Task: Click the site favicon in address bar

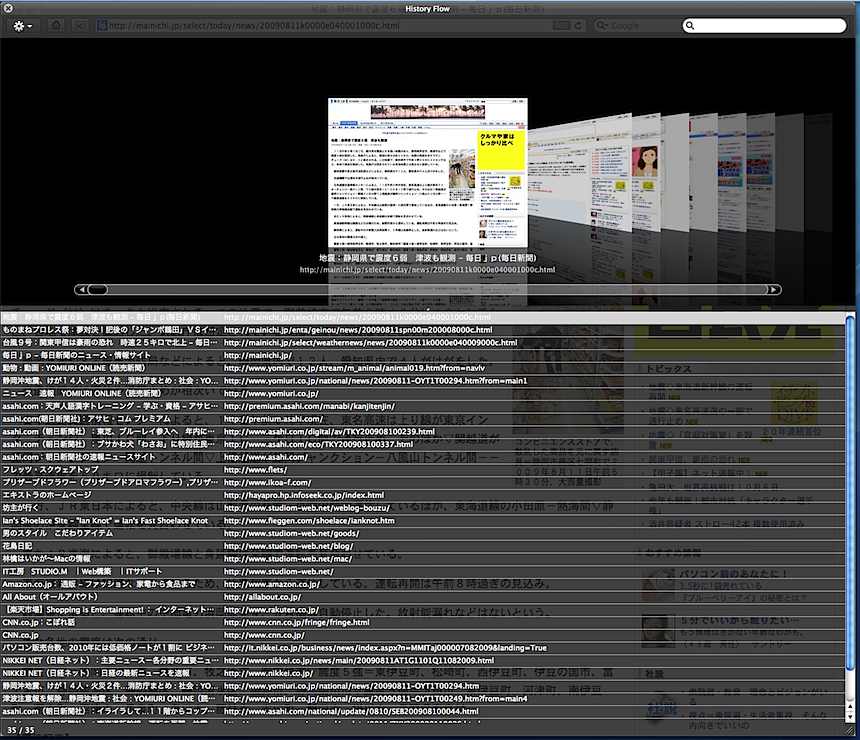Action: click(x=101, y=26)
